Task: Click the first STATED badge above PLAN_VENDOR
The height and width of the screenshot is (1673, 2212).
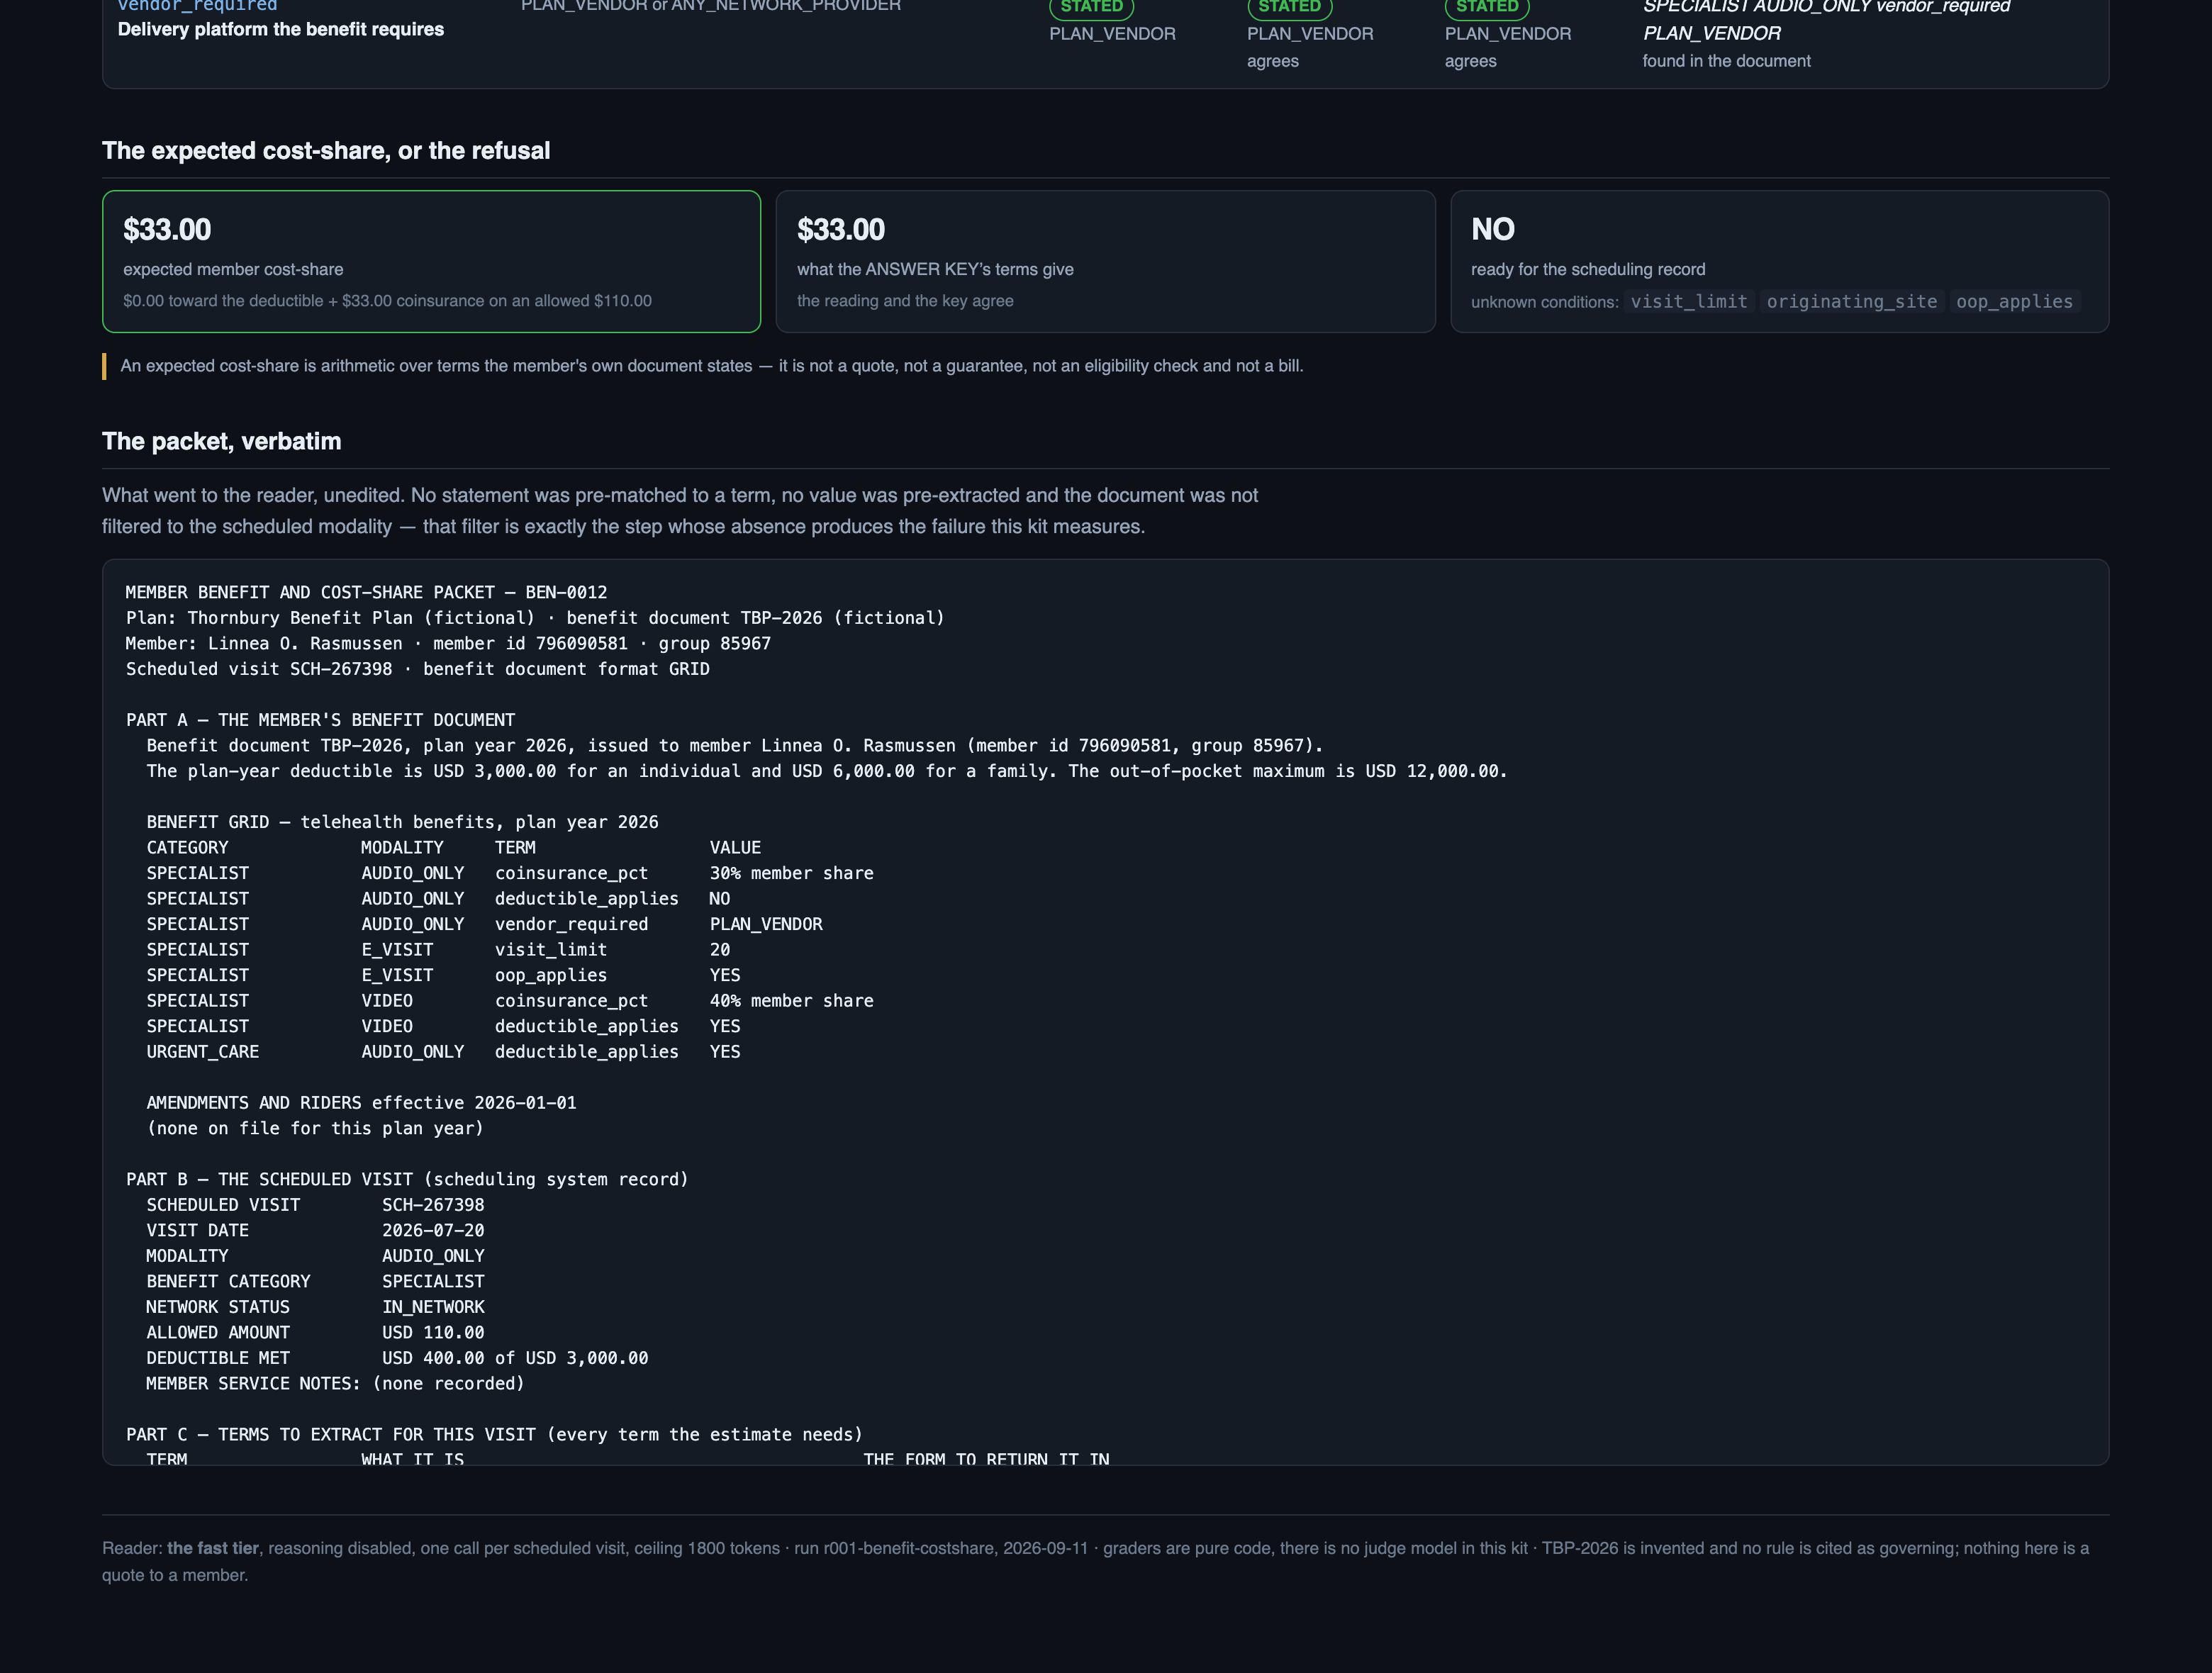Action: pos(1091,7)
